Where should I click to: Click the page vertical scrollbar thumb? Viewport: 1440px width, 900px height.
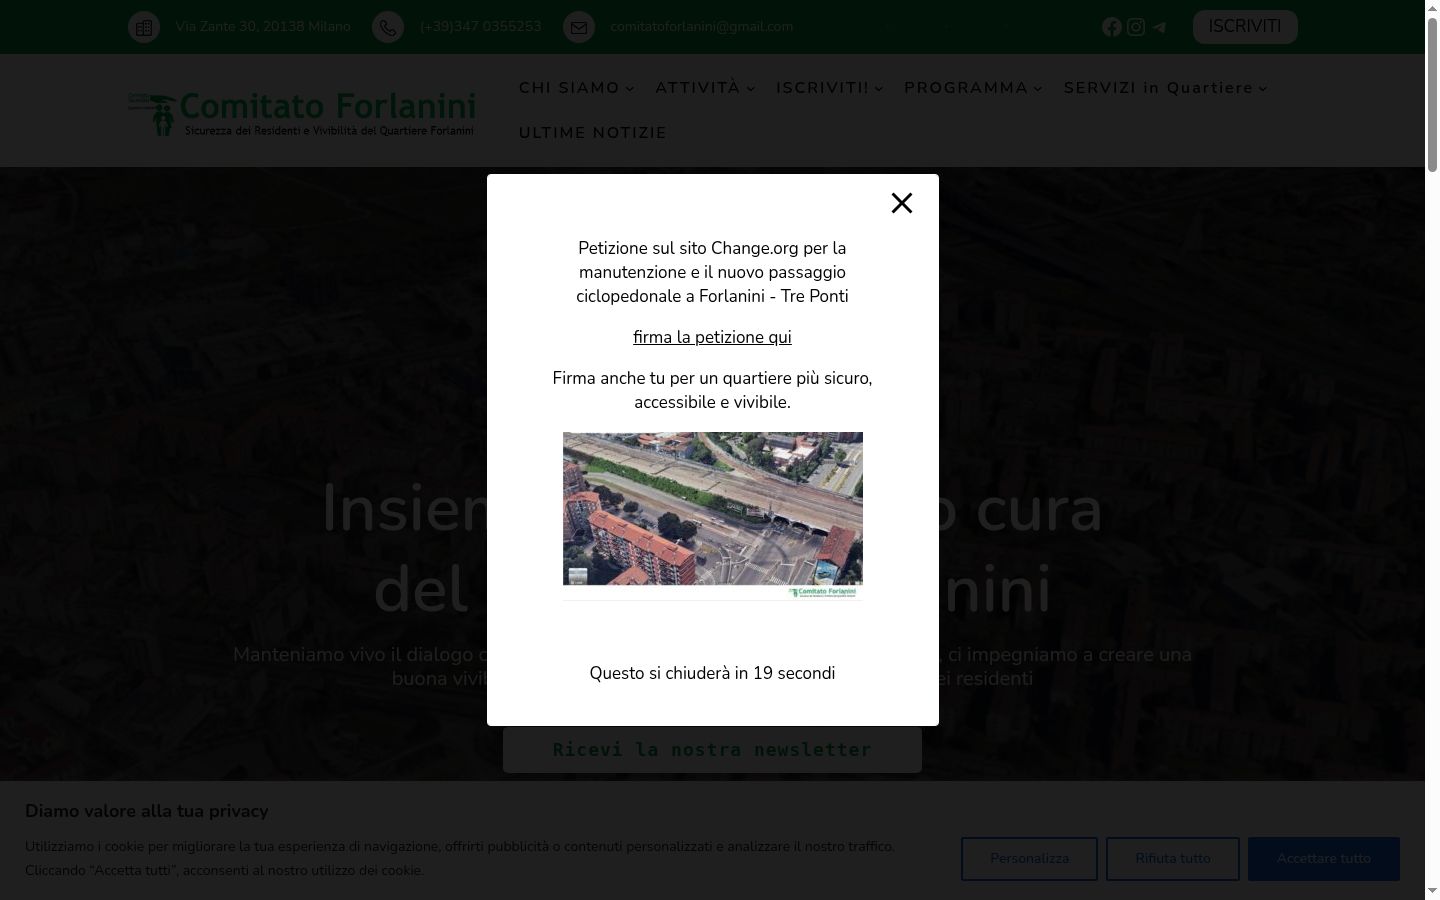(x=1432, y=95)
